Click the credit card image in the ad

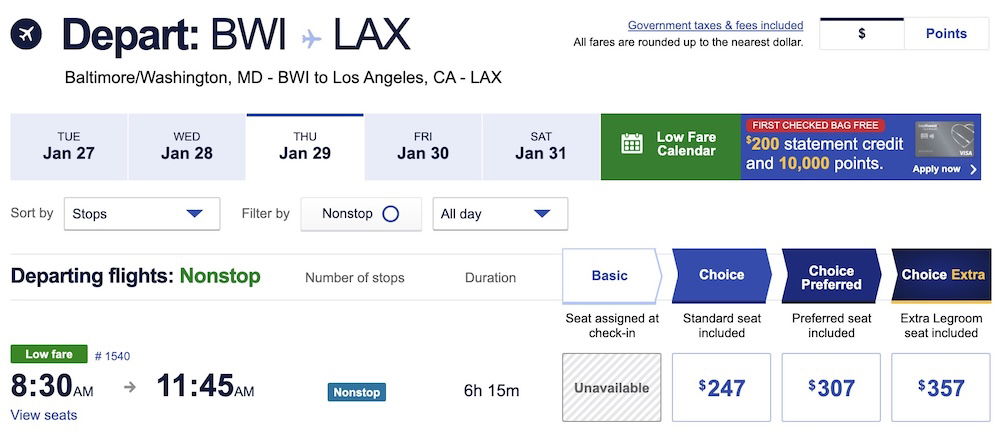pos(945,140)
